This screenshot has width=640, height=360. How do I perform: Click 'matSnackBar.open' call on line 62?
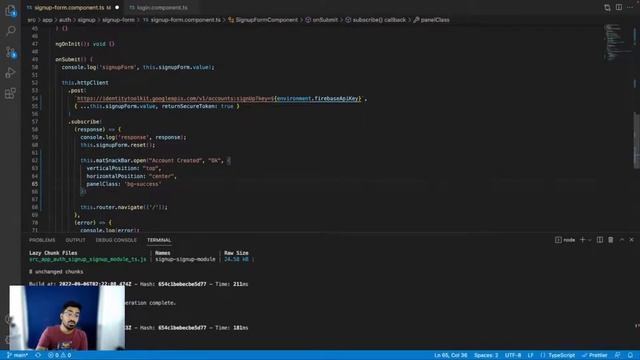click(121, 160)
